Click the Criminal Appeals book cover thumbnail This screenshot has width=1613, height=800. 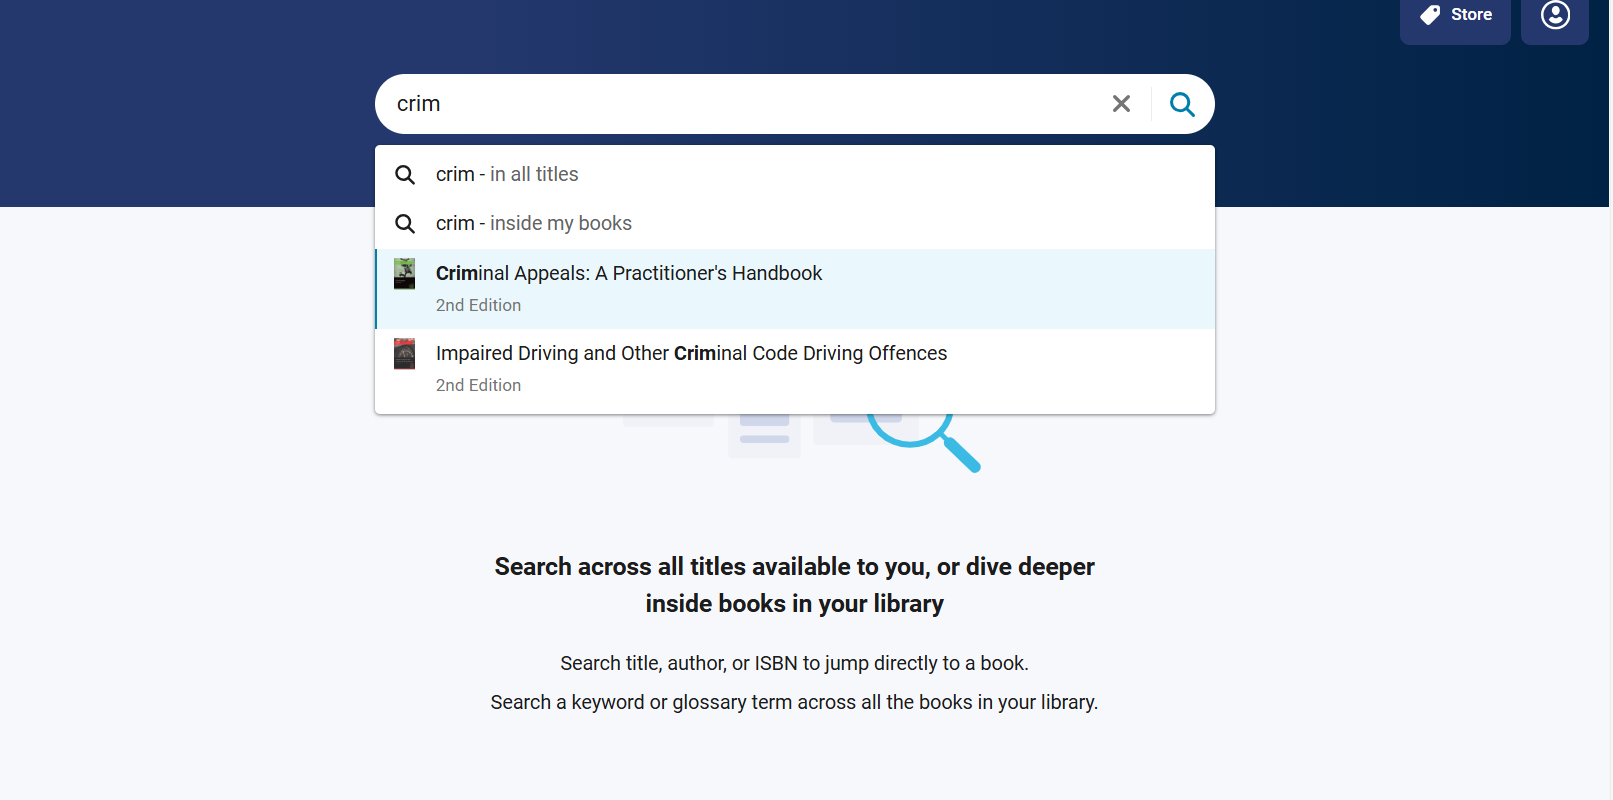click(x=404, y=274)
